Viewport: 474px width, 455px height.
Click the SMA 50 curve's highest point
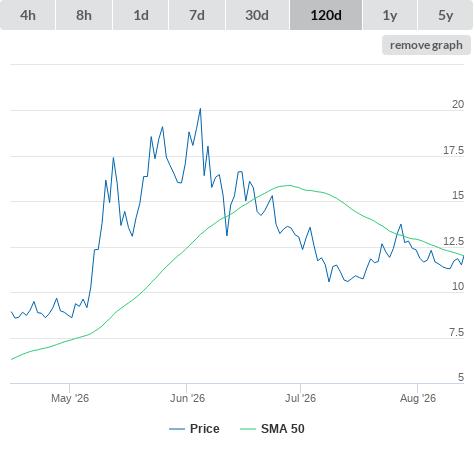[287, 185]
